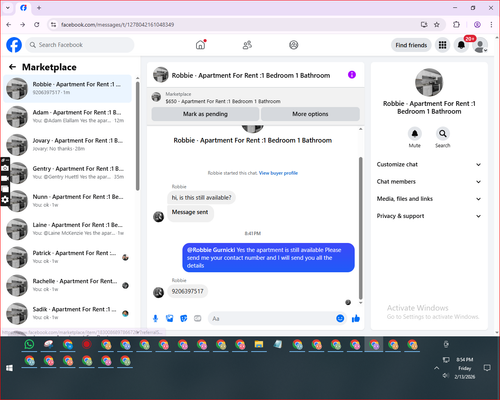Open File Explorer in the taskbar

coord(259,344)
